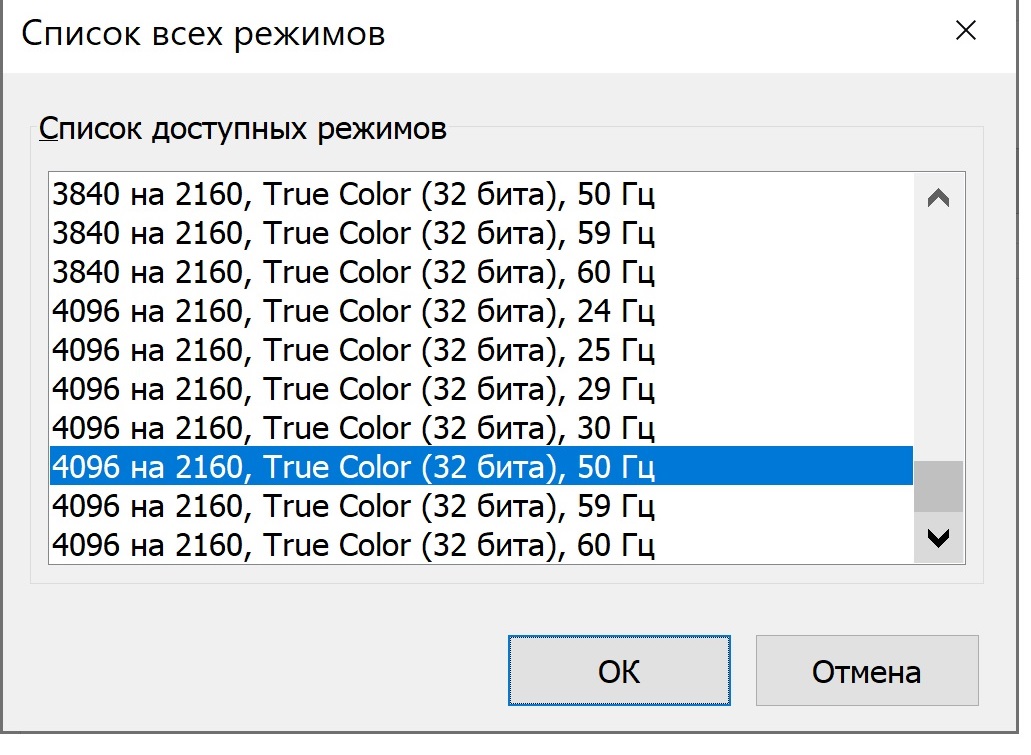Viewport: 1031px width, 755px height.
Task: Pick 4096 на 2160, 29 Гц mode
Action: [x=352, y=389]
